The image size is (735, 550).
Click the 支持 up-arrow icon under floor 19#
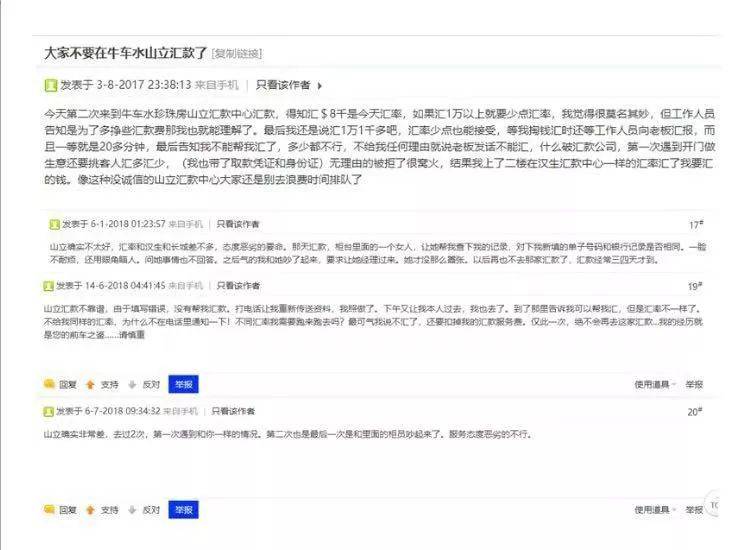coord(90,383)
